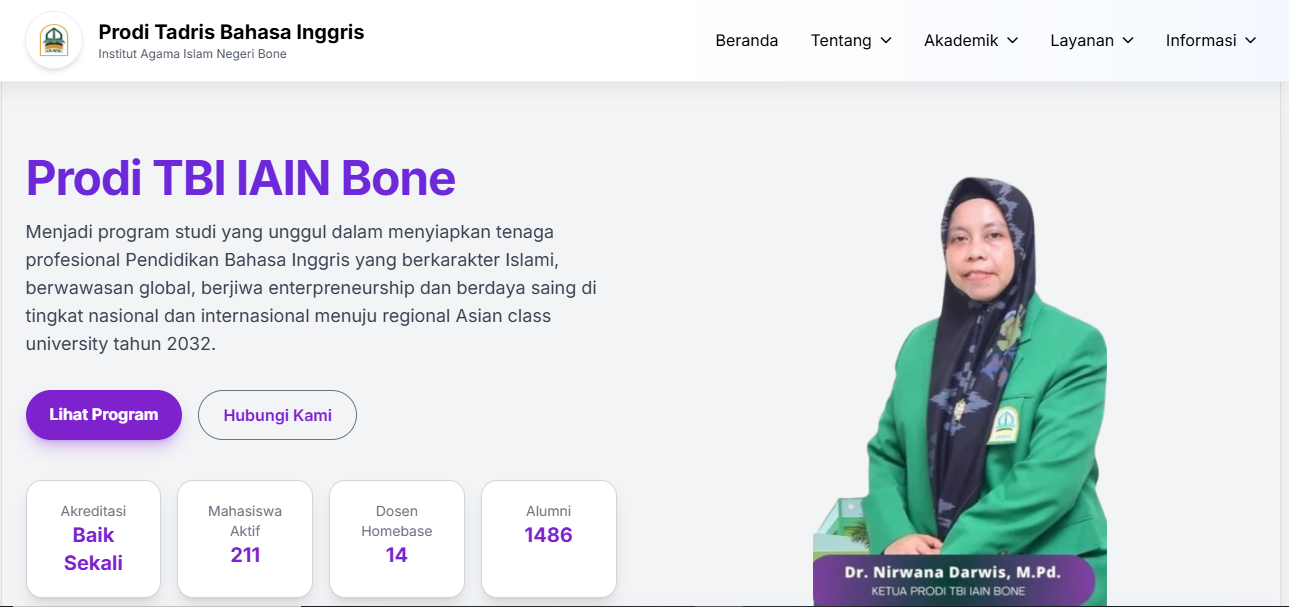This screenshot has width=1289, height=607.
Task: Expand the Informasi dropdown
Action: (1201, 40)
